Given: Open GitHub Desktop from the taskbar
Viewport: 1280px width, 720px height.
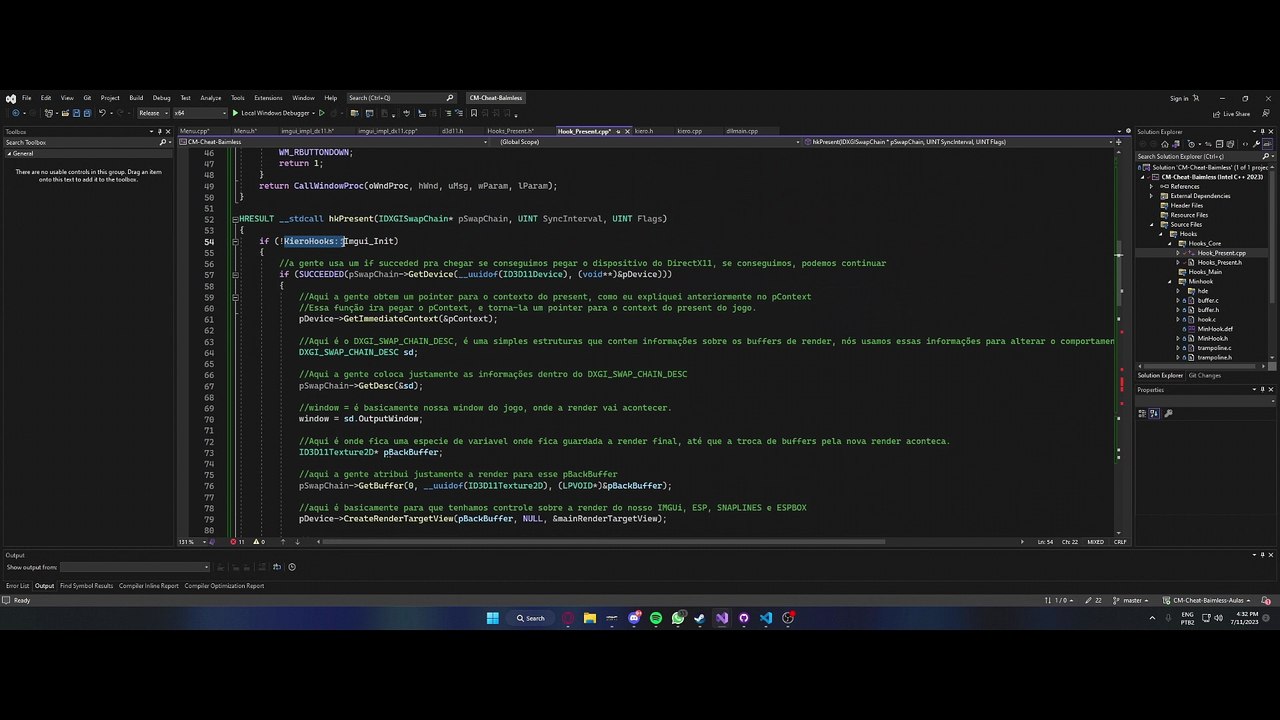Looking at the screenshot, I should click(744, 618).
